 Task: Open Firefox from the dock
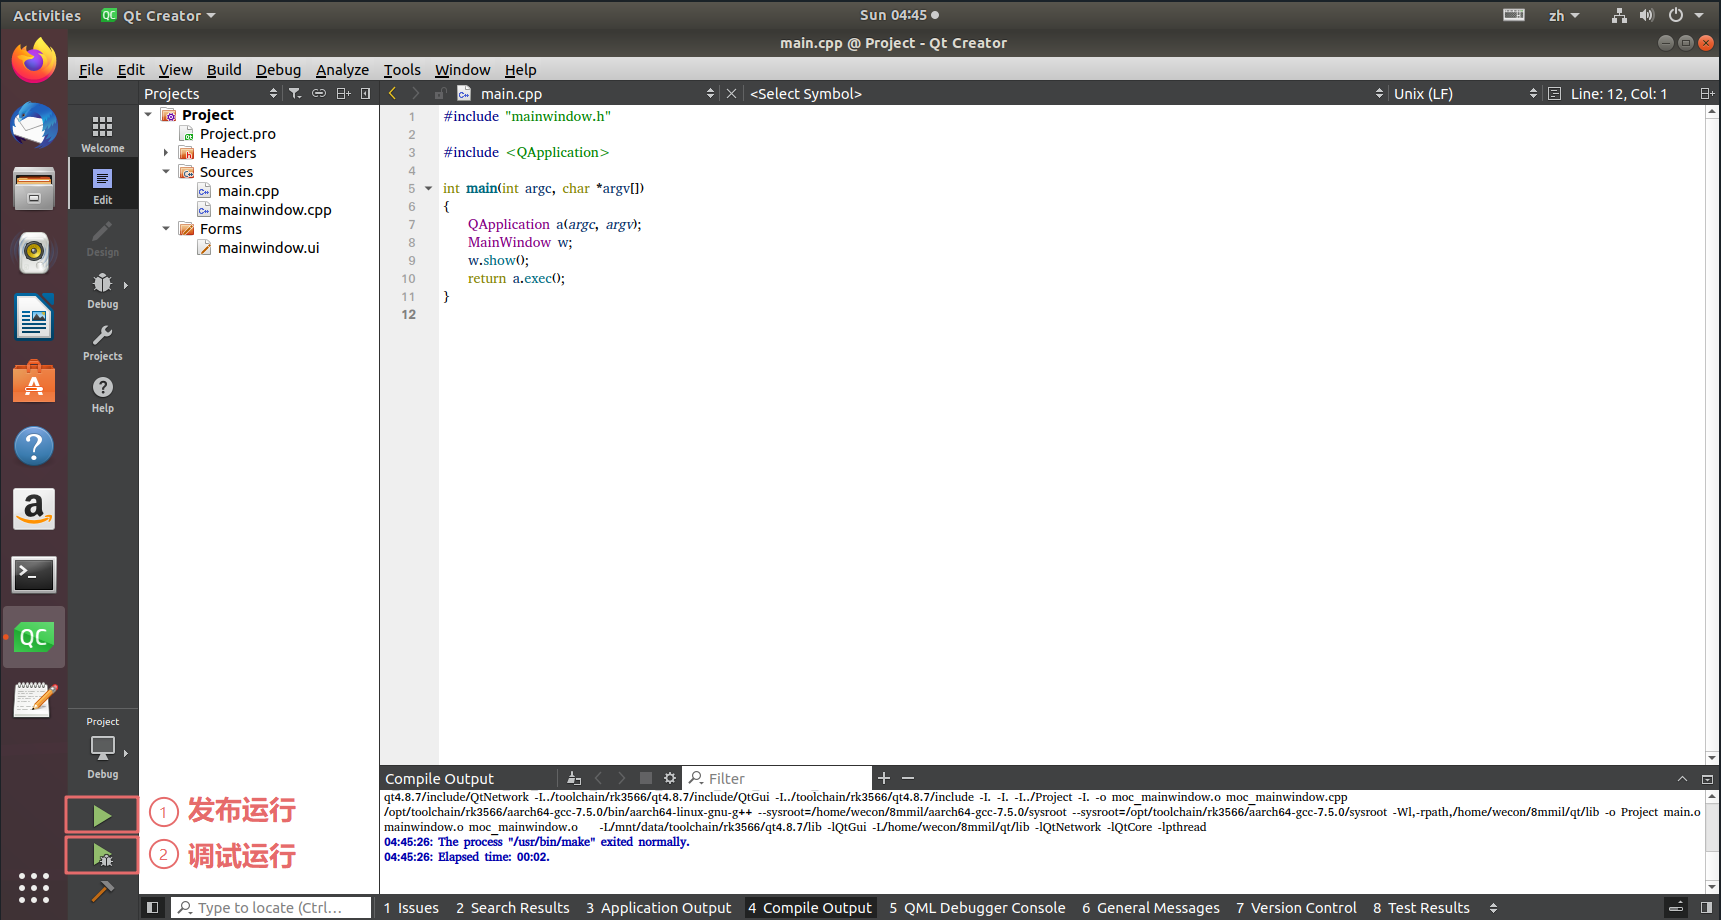pyautogui.click(x=34, y=62)
